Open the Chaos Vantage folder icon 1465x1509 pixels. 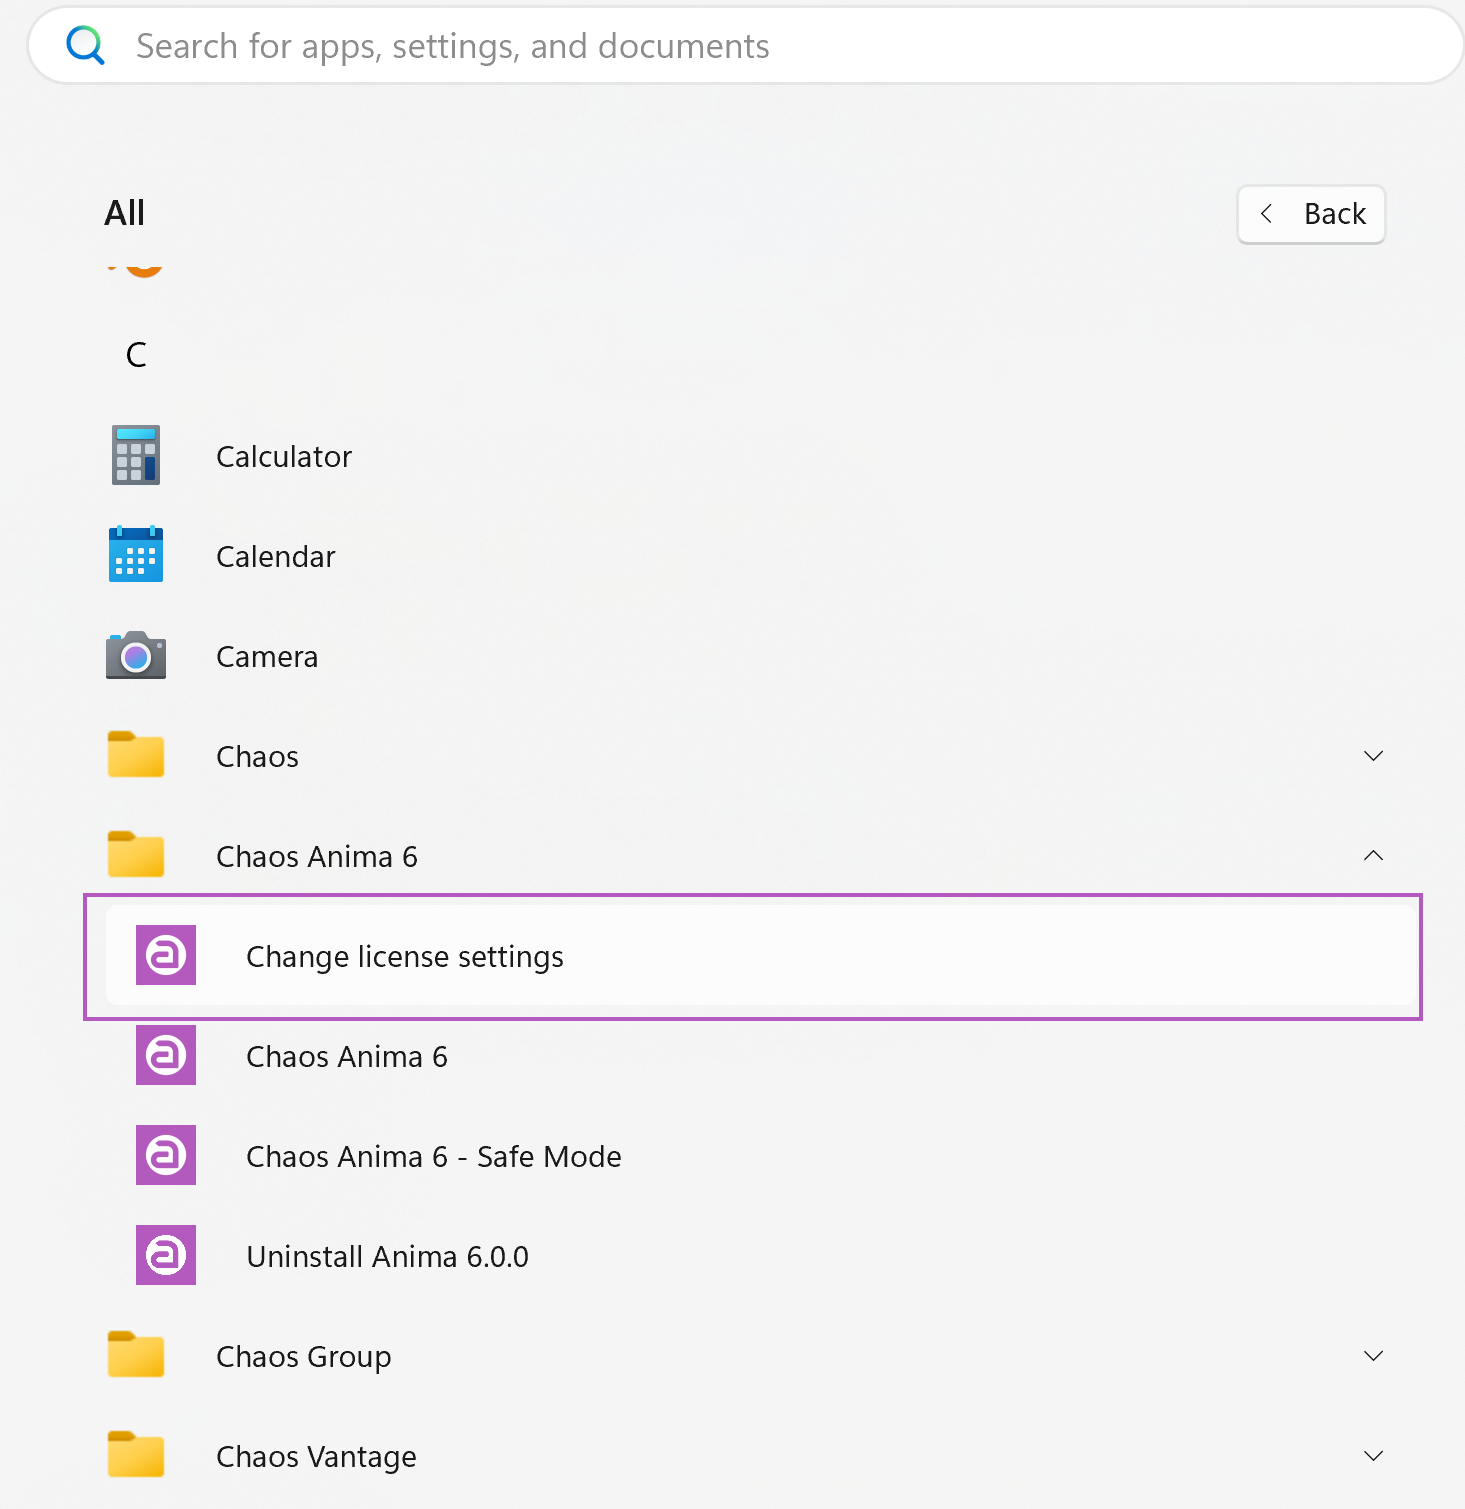click(136, 1454)
